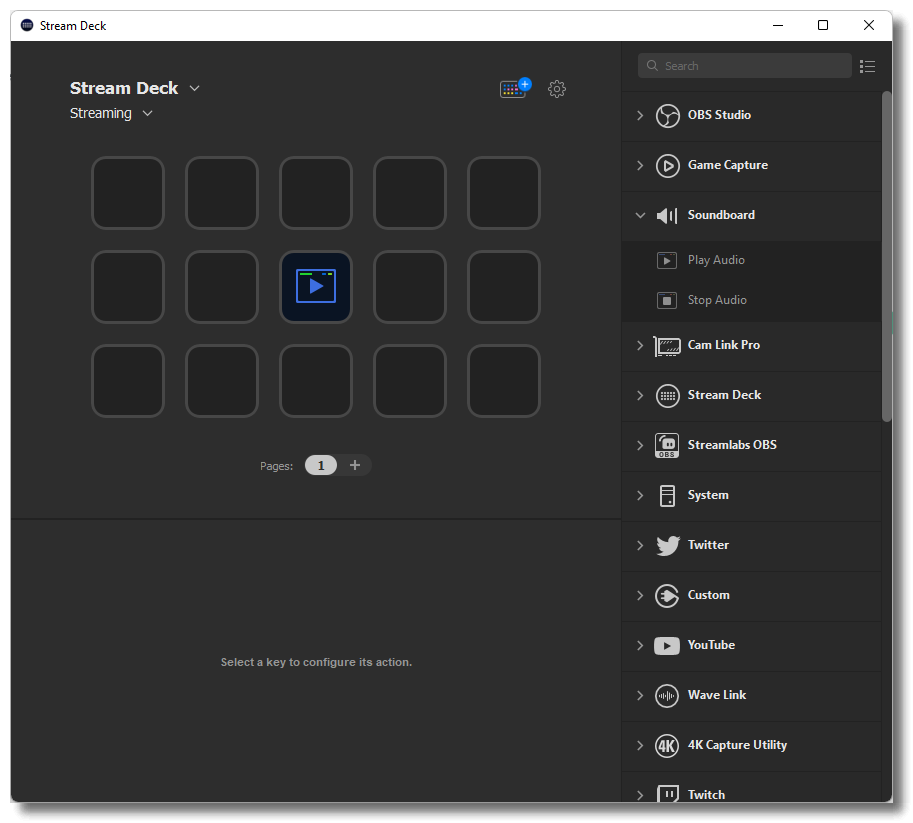The width and height of the screenshot is (913, 823).
Task: Expand the Game Capture category chevron
Action: tap(640, 165)
